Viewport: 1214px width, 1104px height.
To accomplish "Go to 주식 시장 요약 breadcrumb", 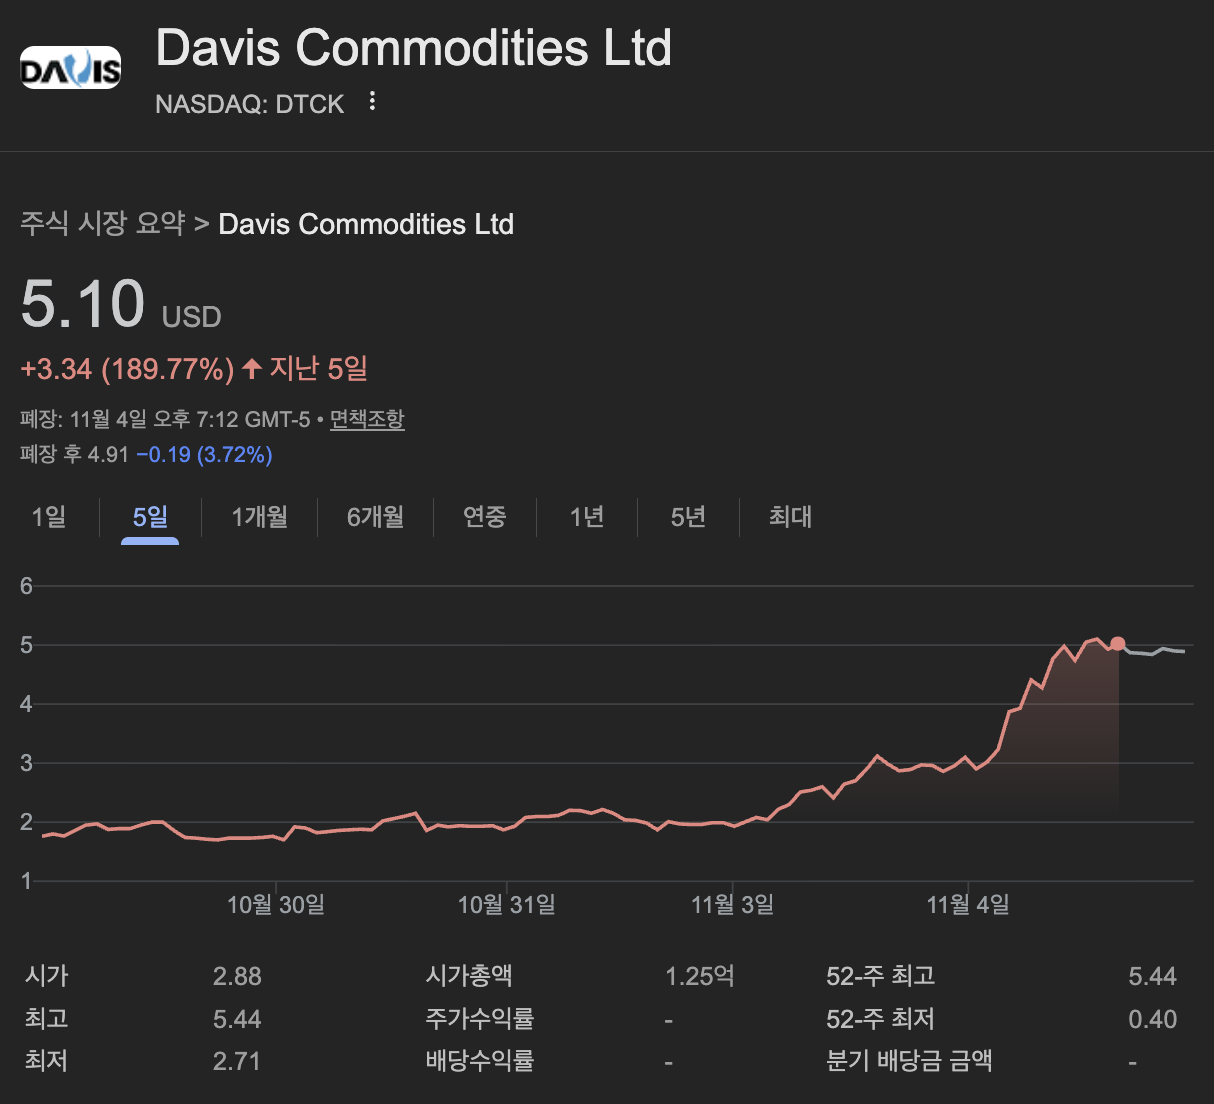I will tap(103, 223).
